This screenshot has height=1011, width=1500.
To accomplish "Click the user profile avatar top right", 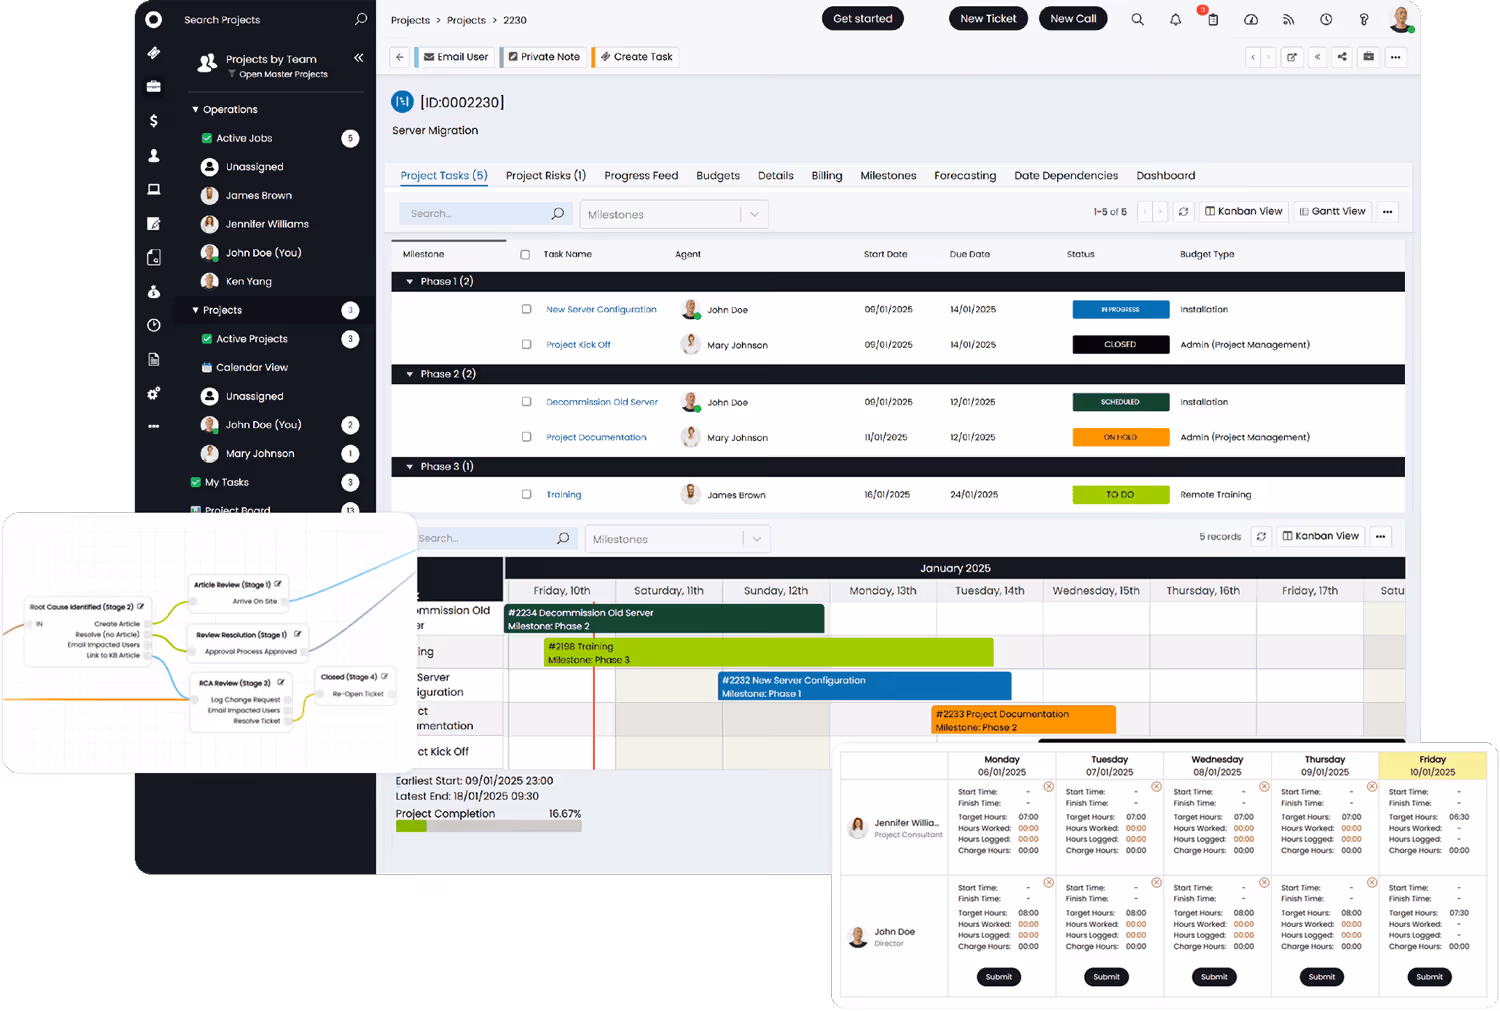I will (1401, 18).
